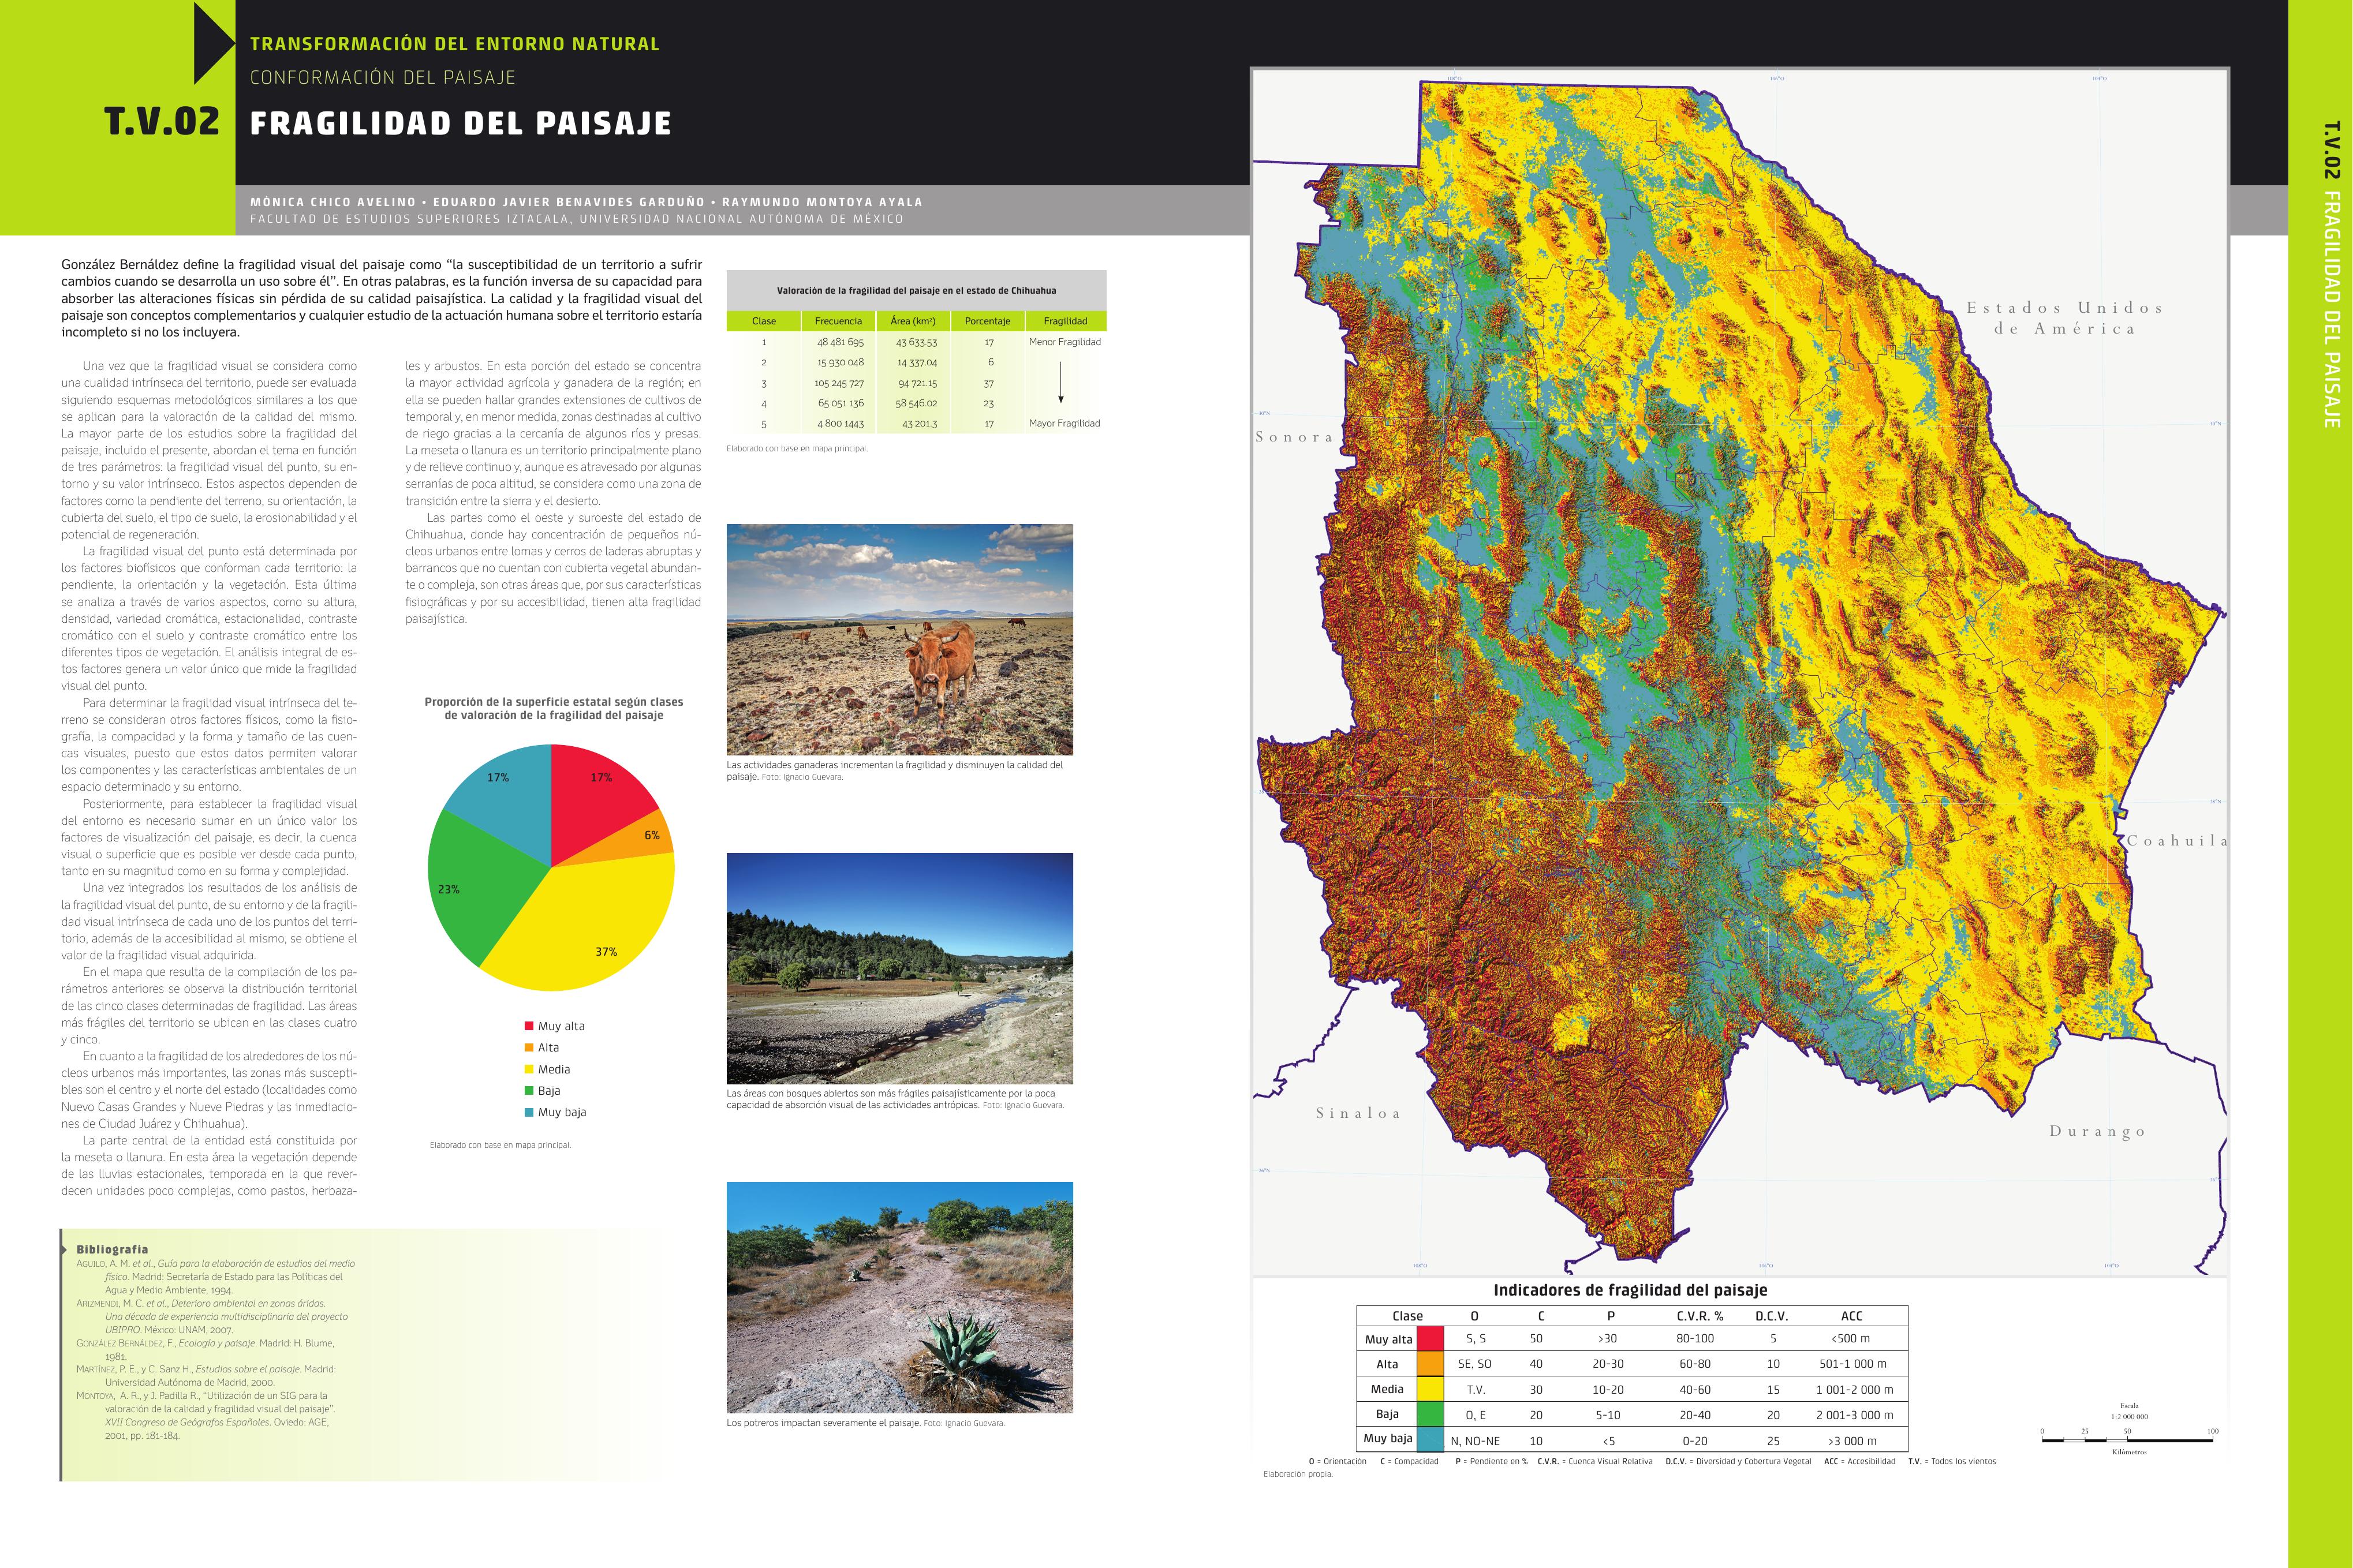This screenshot has height=1568, width=2353.
Task: Click the Muy alta red swatch in indicators table
Action: pyautogui.click(x=1431, y=1338)
